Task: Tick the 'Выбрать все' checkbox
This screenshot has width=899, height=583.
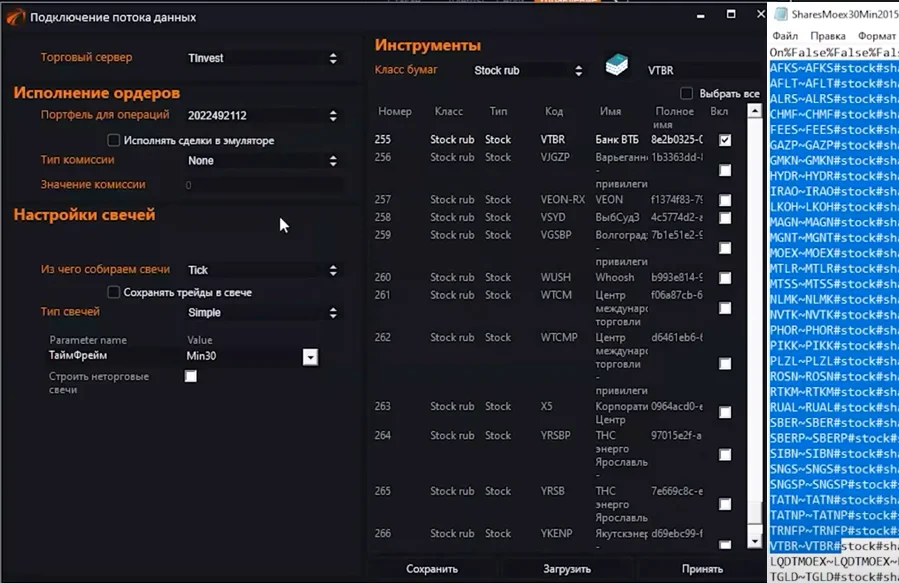Action: [x=686, y=93]
